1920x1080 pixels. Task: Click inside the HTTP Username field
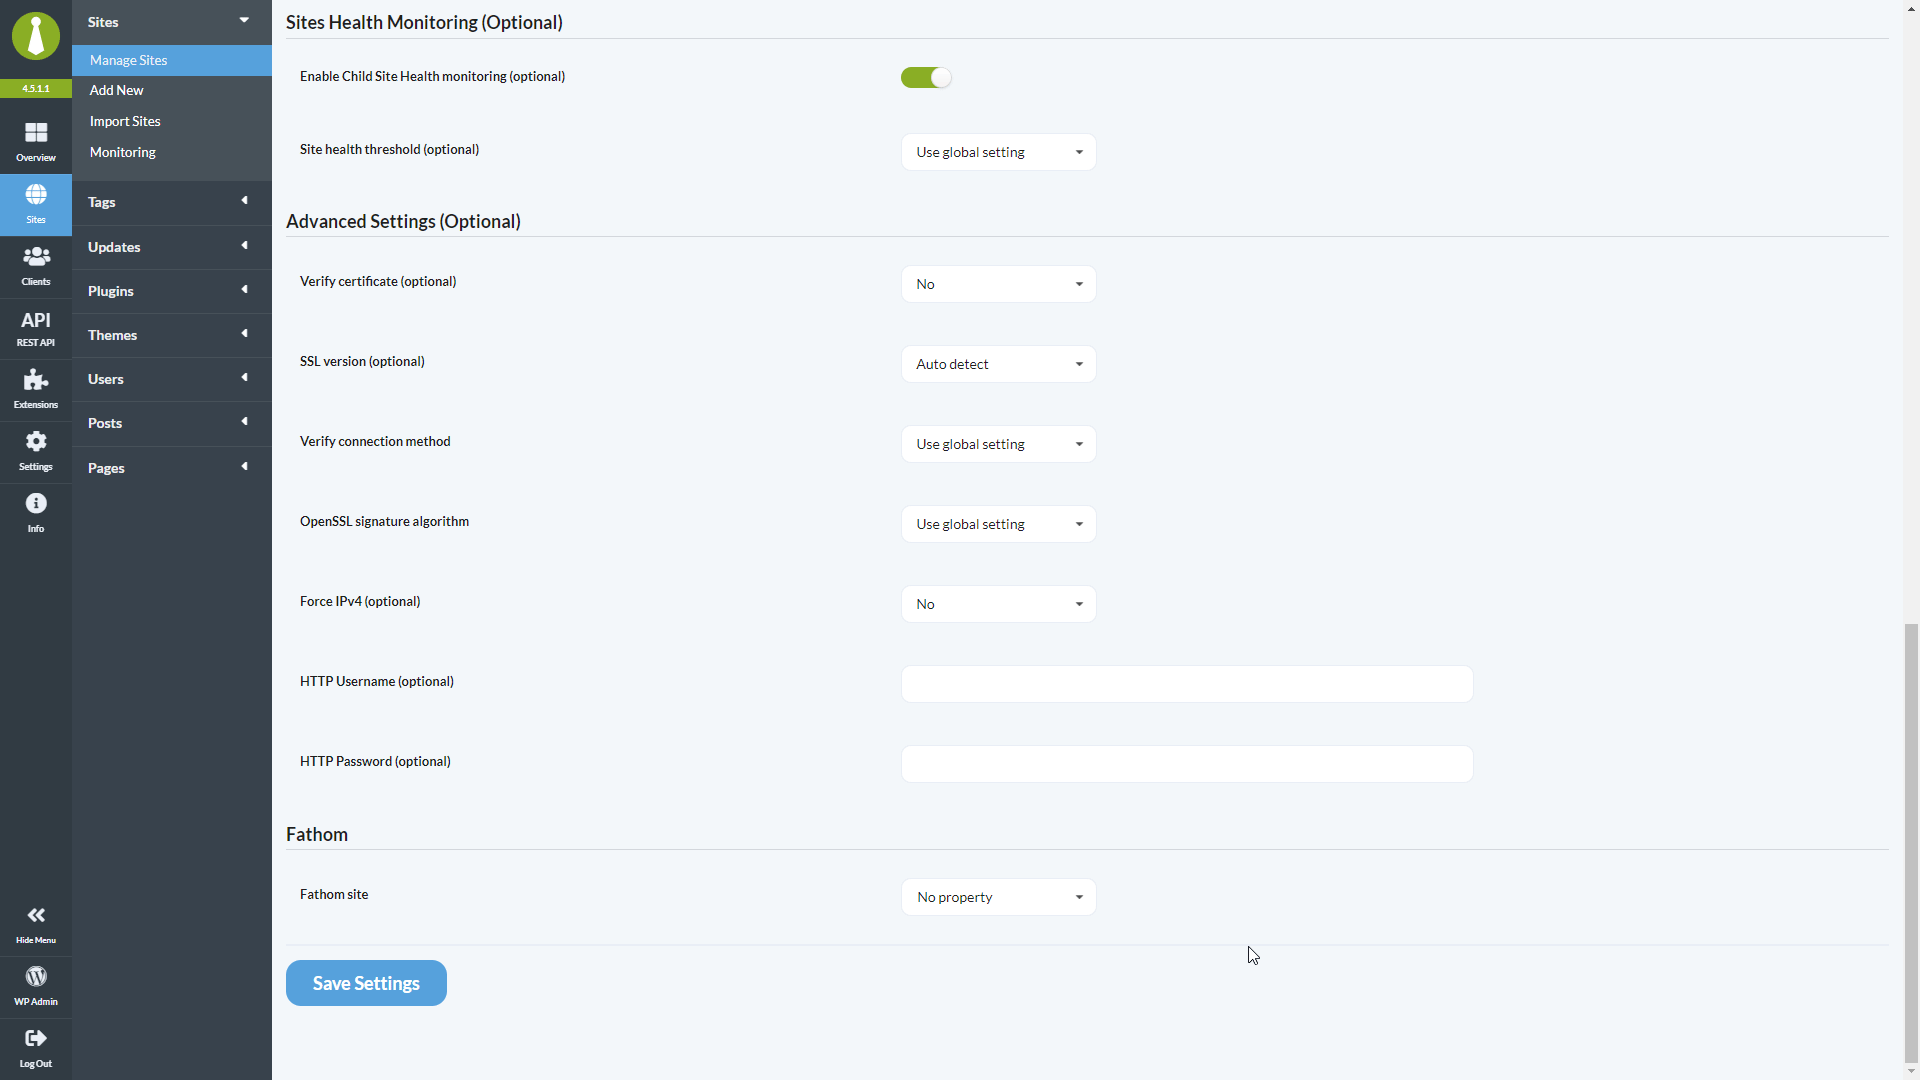(1186, 683)
